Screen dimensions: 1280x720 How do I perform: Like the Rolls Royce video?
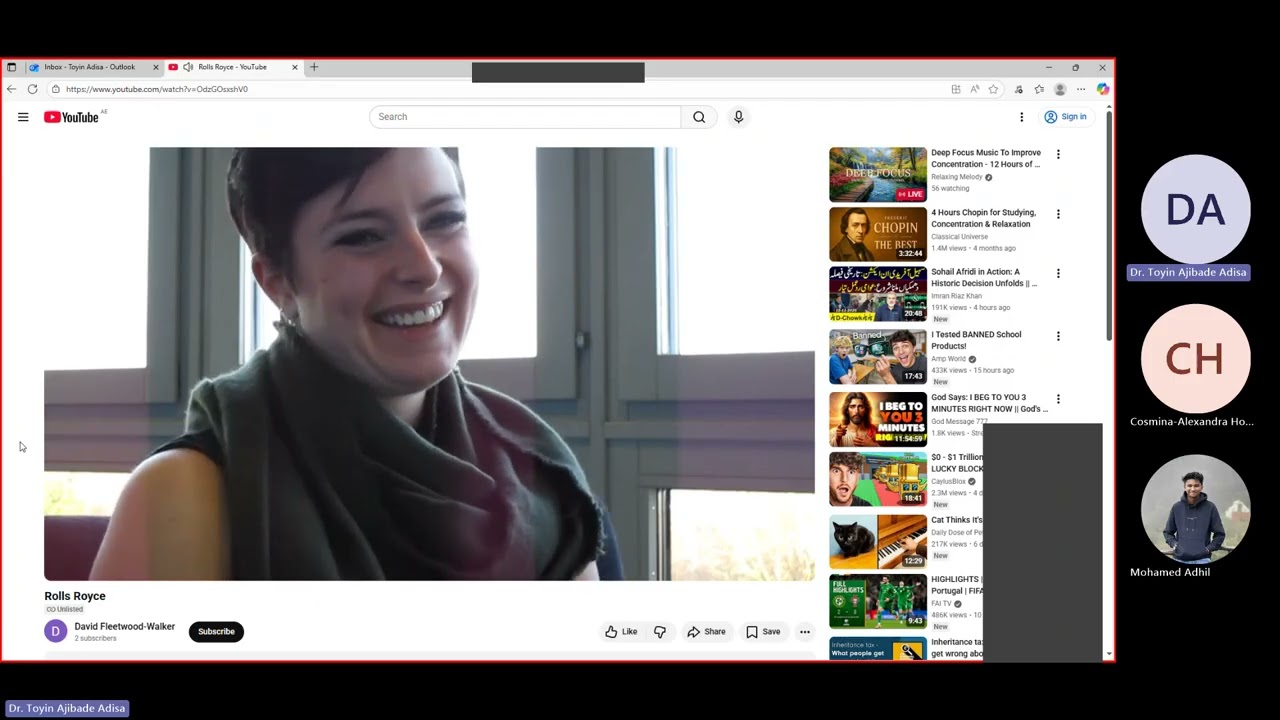[x=621, y=632]
